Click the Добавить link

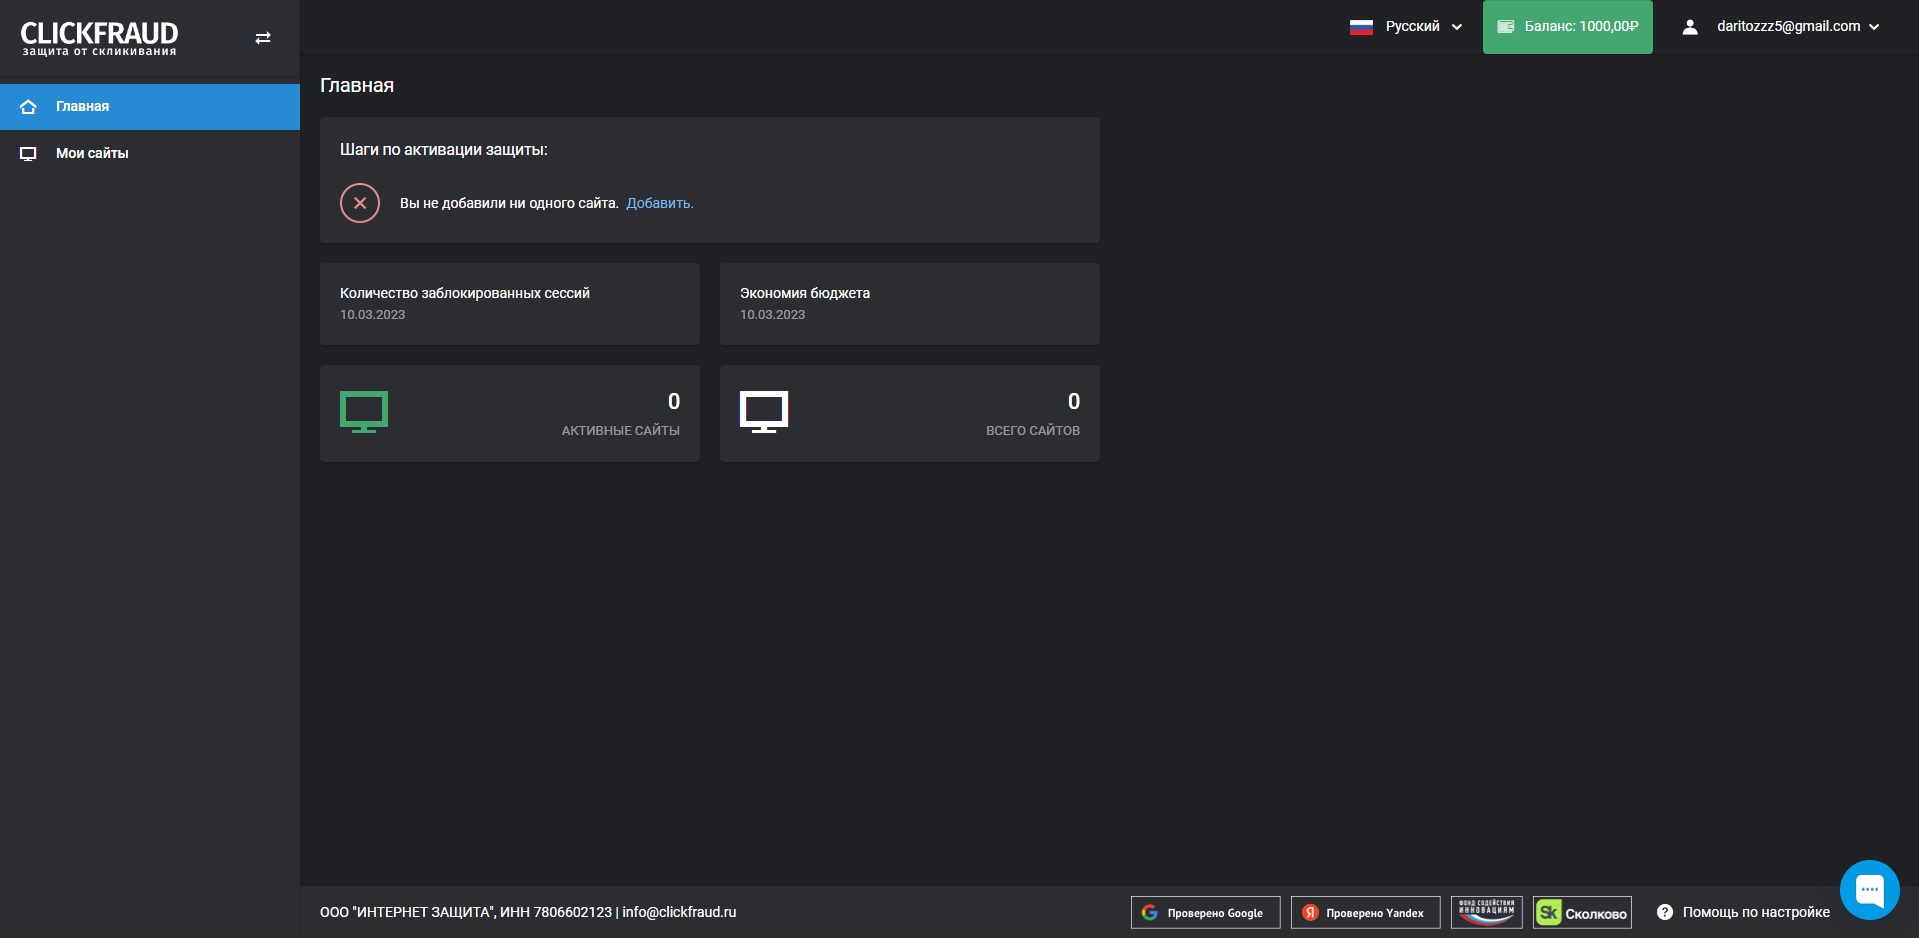[659, 203]
